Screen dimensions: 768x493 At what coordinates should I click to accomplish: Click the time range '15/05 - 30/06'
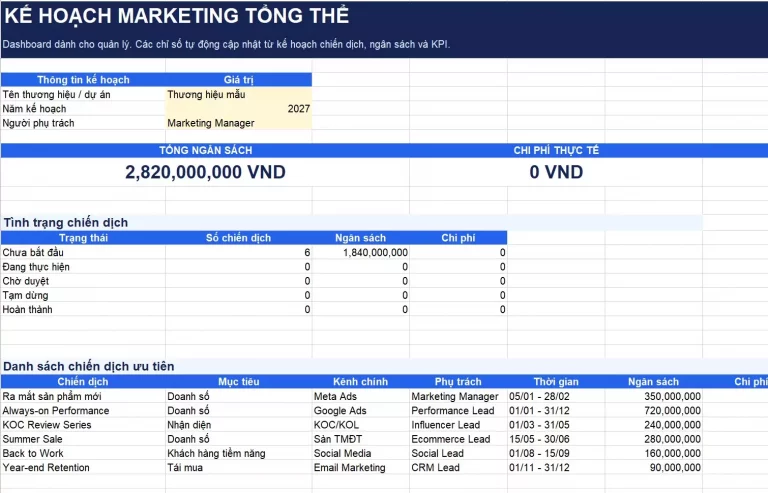click(x=556, y=439)
